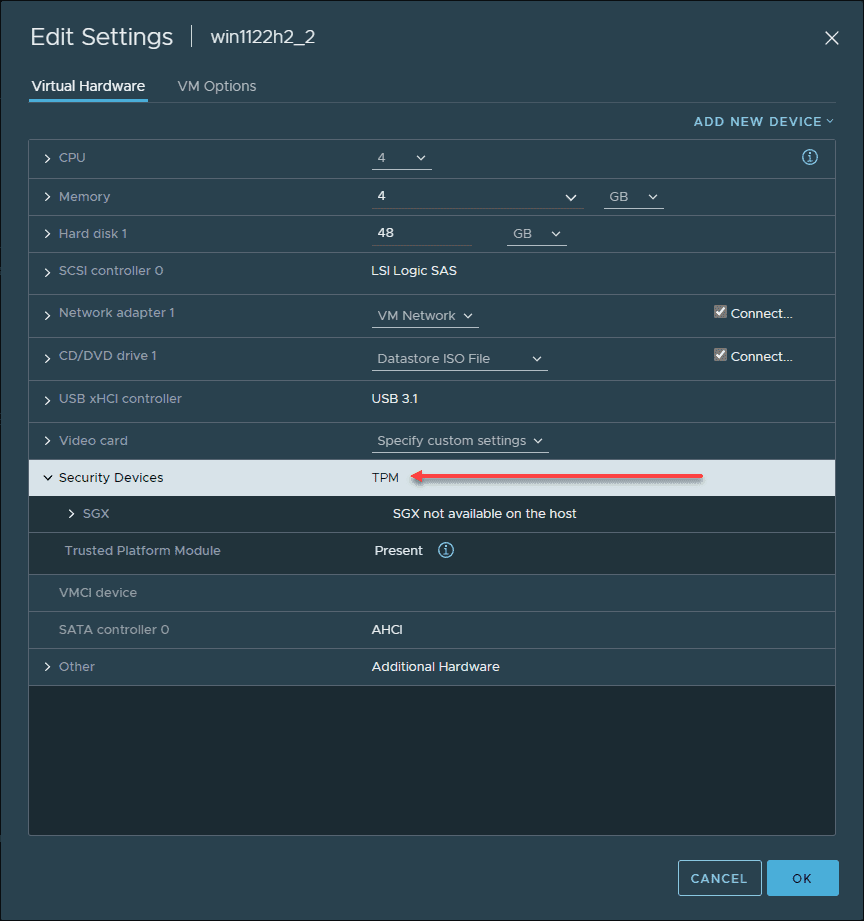Select the Virtual Hardware tab
The height and width of the screenshot is (921, 864).
coord(88,86)
